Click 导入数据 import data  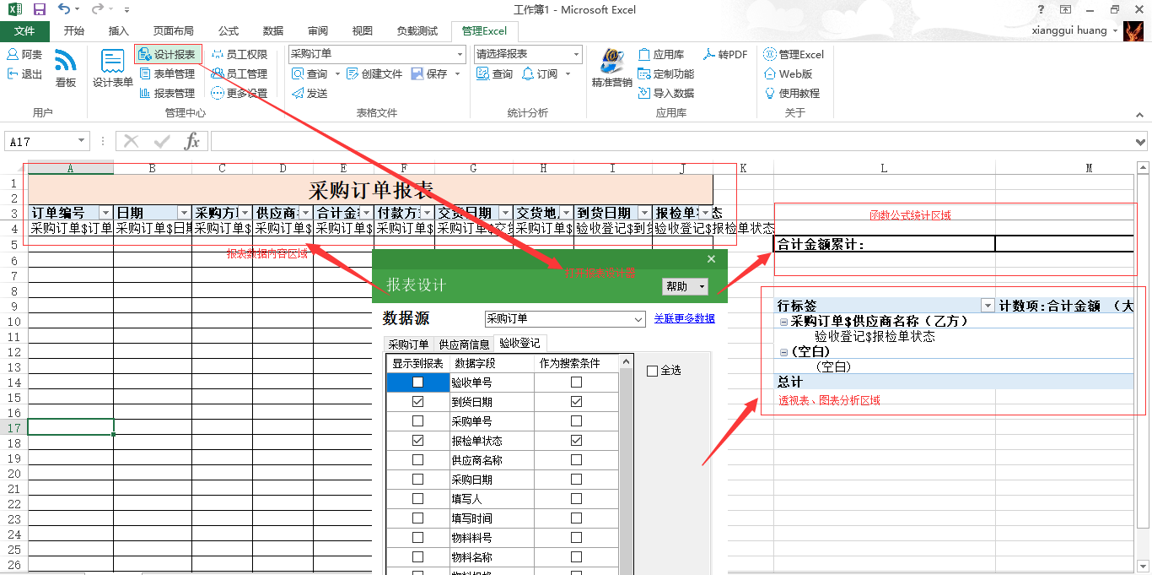click(x=665, y=93)
